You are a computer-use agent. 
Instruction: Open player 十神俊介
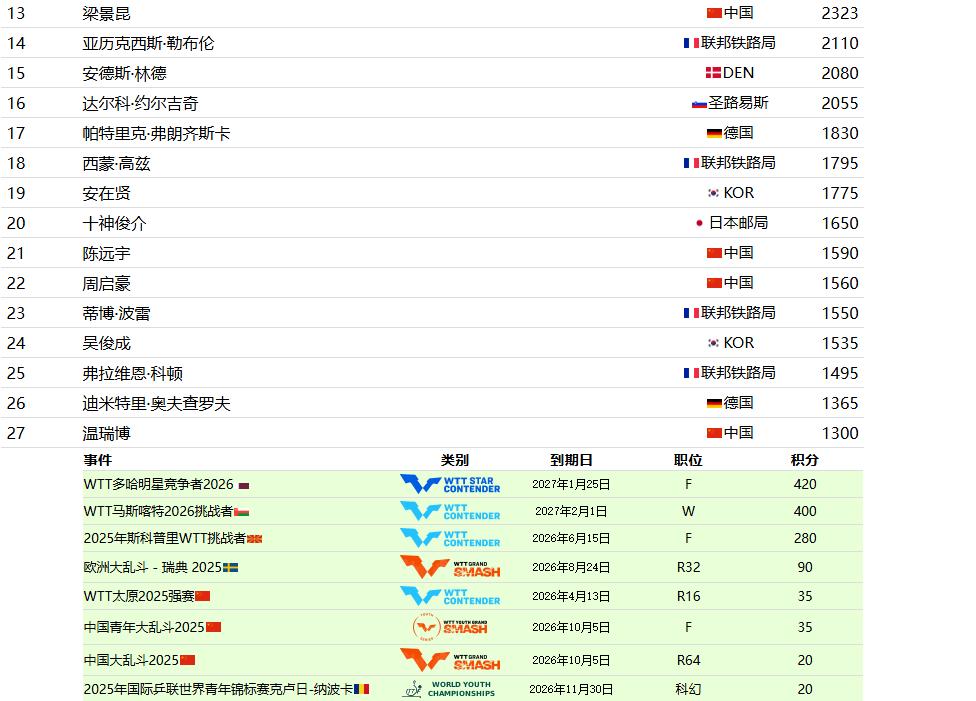[x=115, y=223]
